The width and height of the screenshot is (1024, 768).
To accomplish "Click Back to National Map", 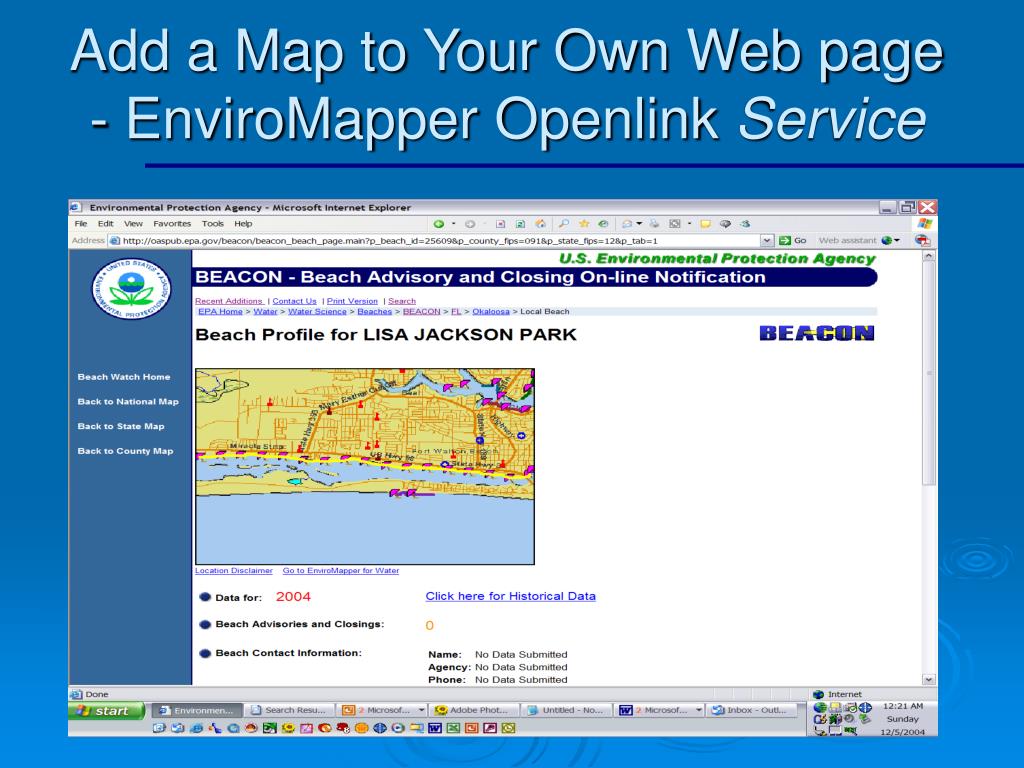I will click(x=128, y=402).
